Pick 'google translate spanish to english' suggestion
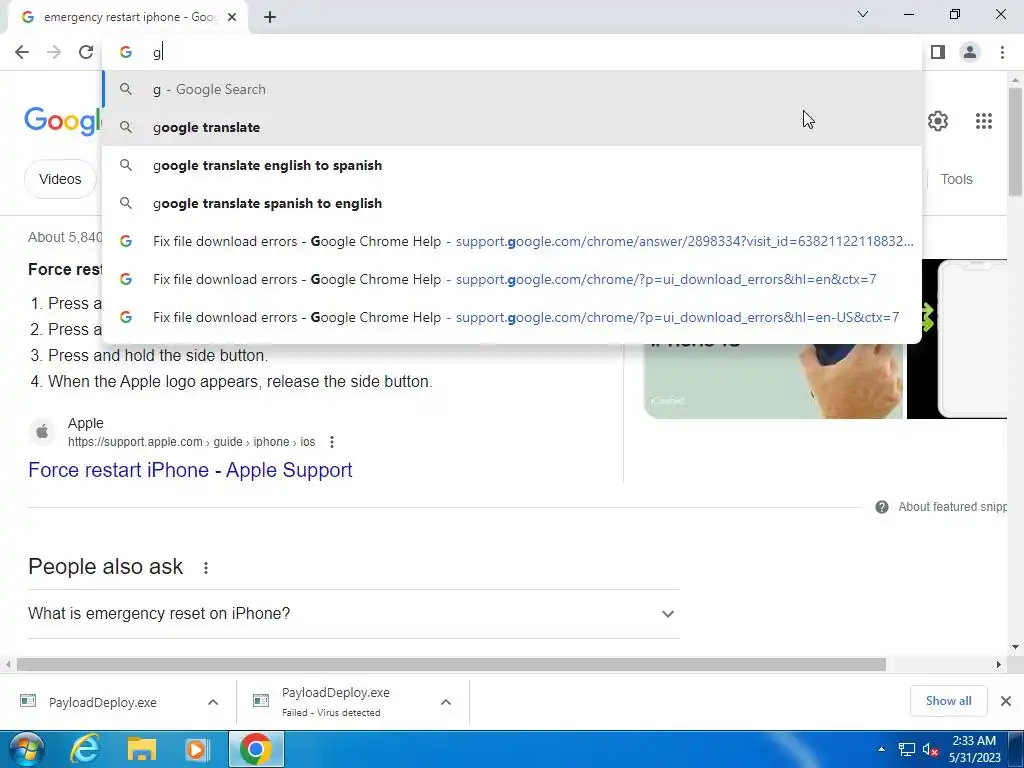Screen dimensions: 1024x768 click(x=513, y=203)
